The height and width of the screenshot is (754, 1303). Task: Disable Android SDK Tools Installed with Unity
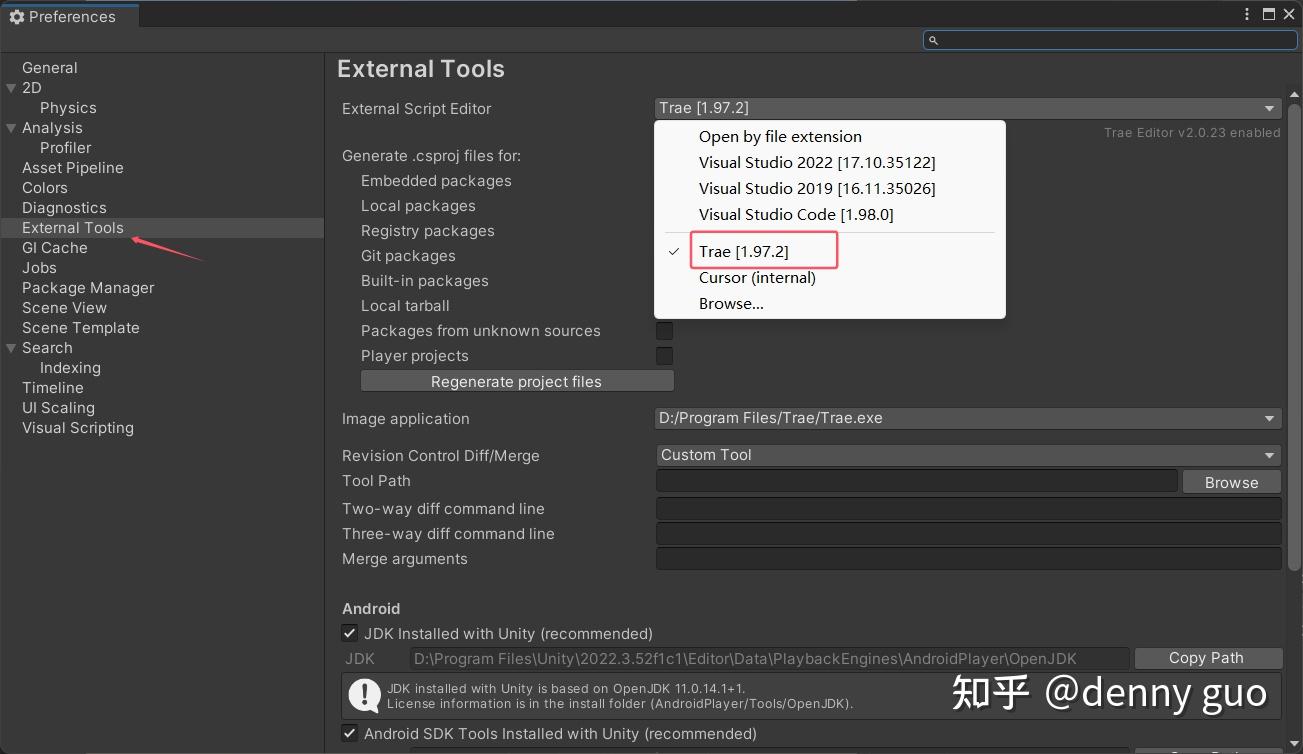pos(350,733)
